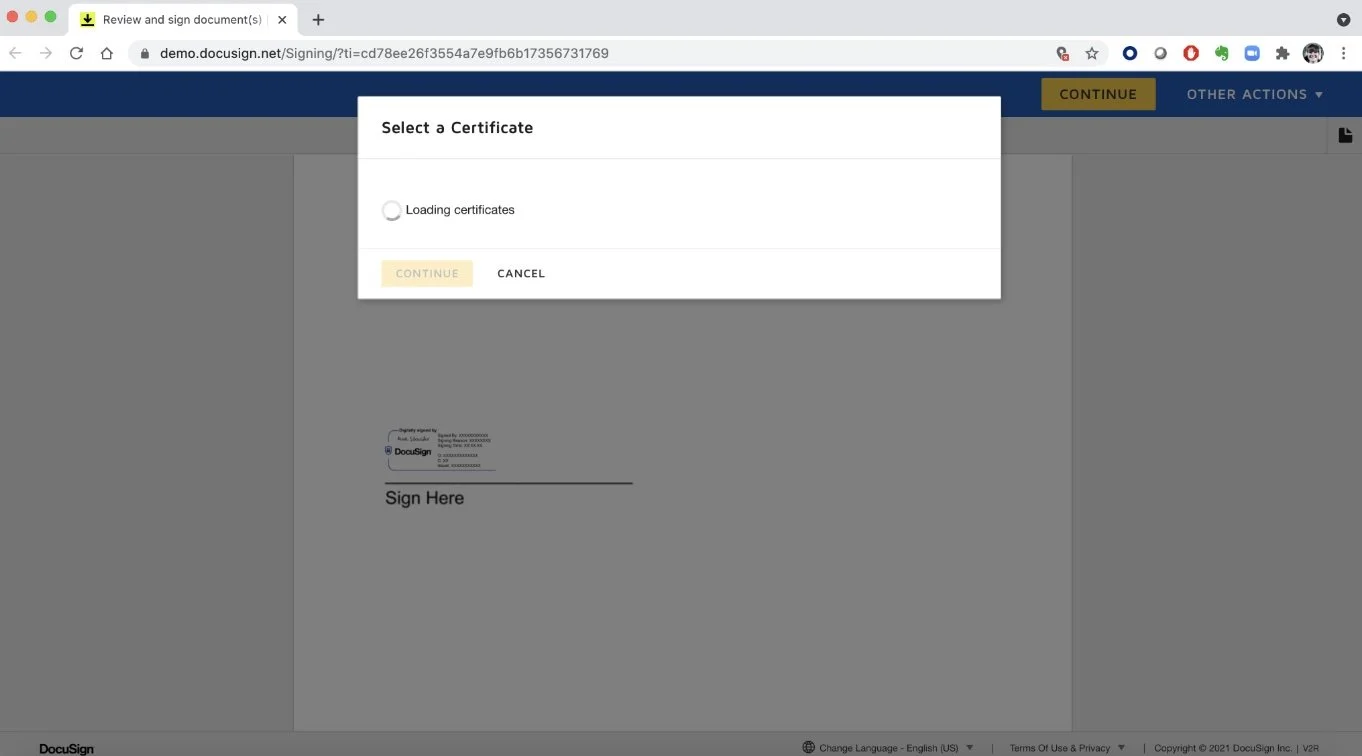The height and width of the screenshot is (756, 1362).
Task: Open the red shield extension icon
Action: tap(1191, 53)
